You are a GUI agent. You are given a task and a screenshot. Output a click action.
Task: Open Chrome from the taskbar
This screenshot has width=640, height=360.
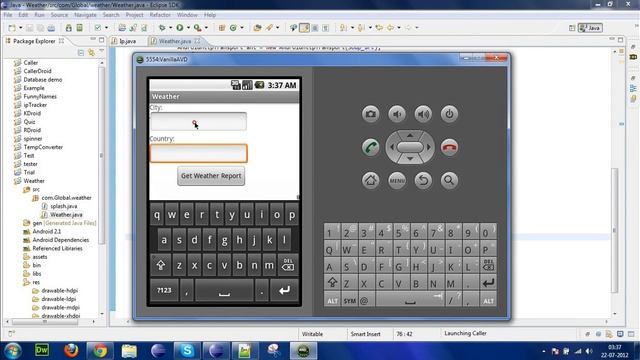tap(100, 351)
